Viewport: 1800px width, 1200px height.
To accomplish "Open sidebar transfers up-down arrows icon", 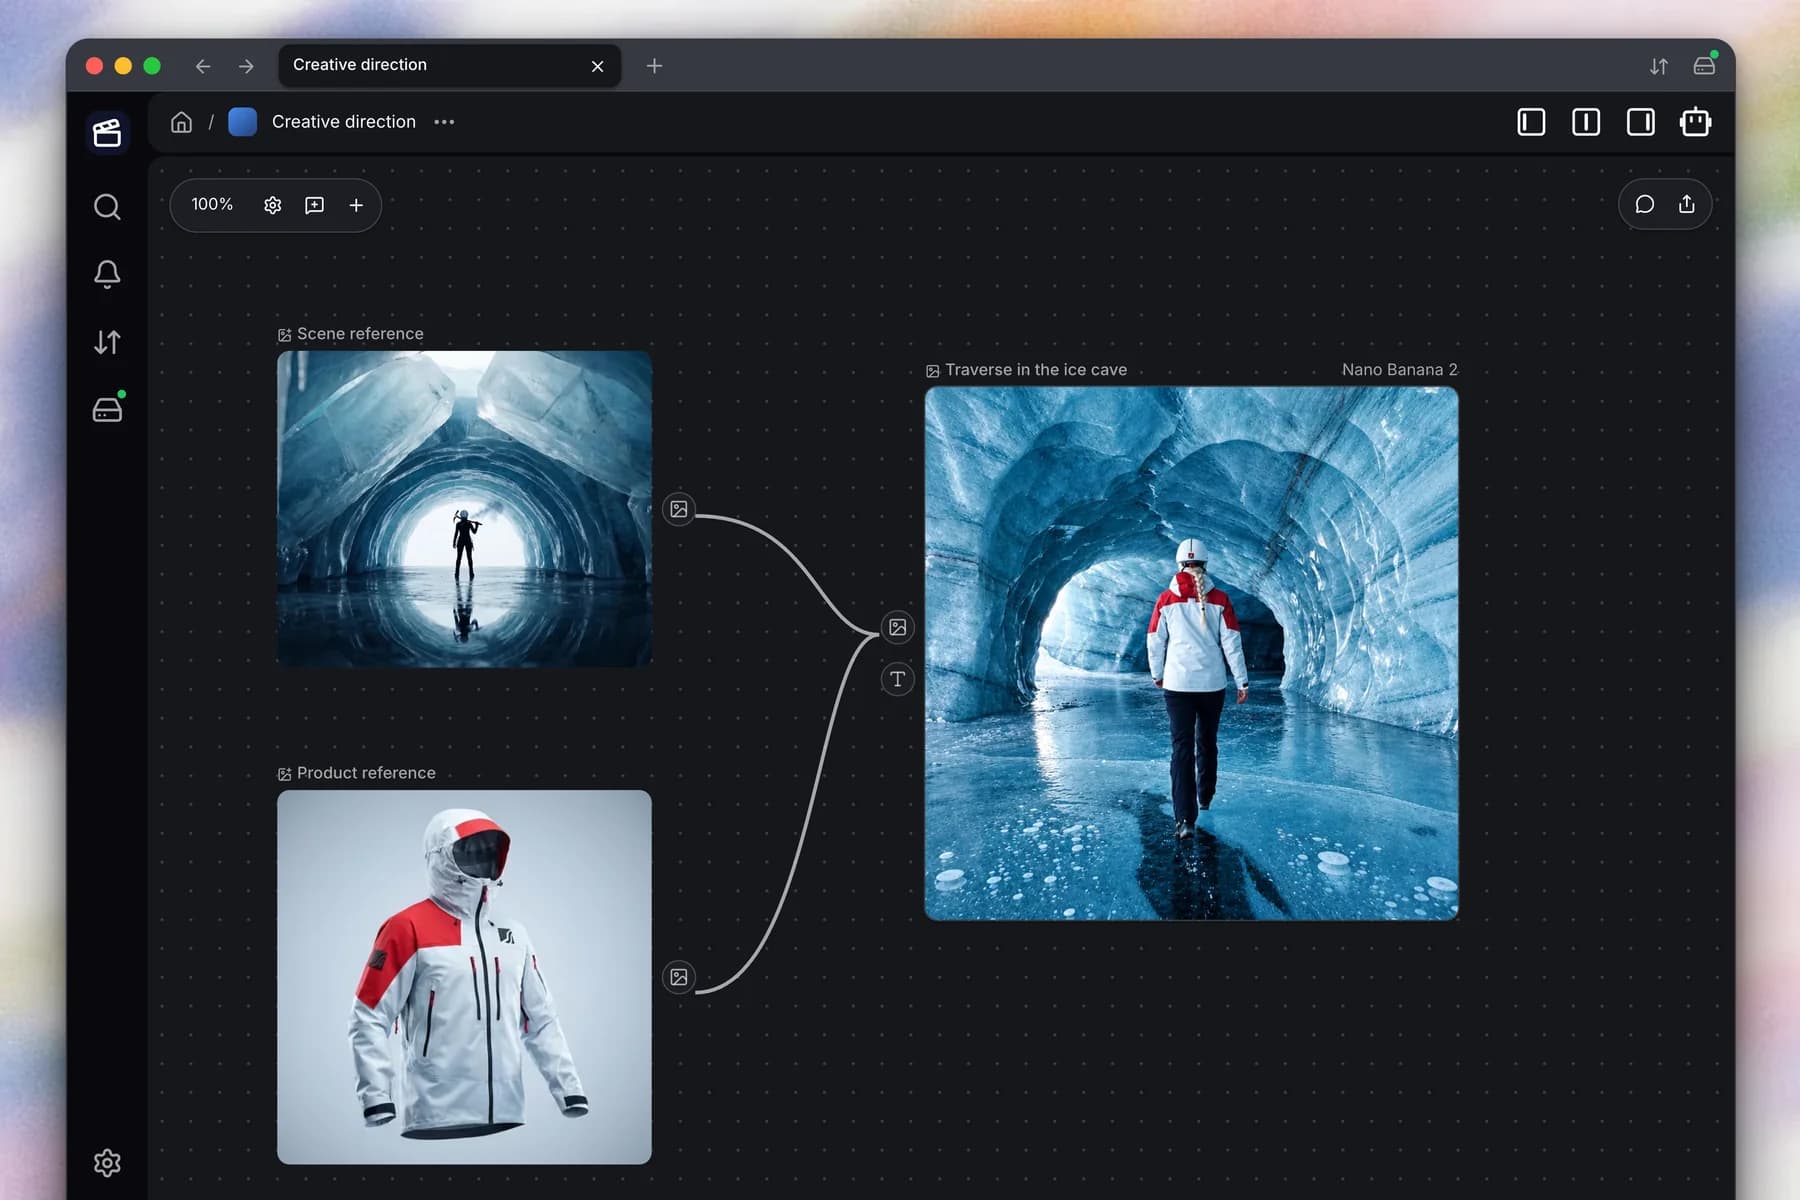I will coord(107,342).
